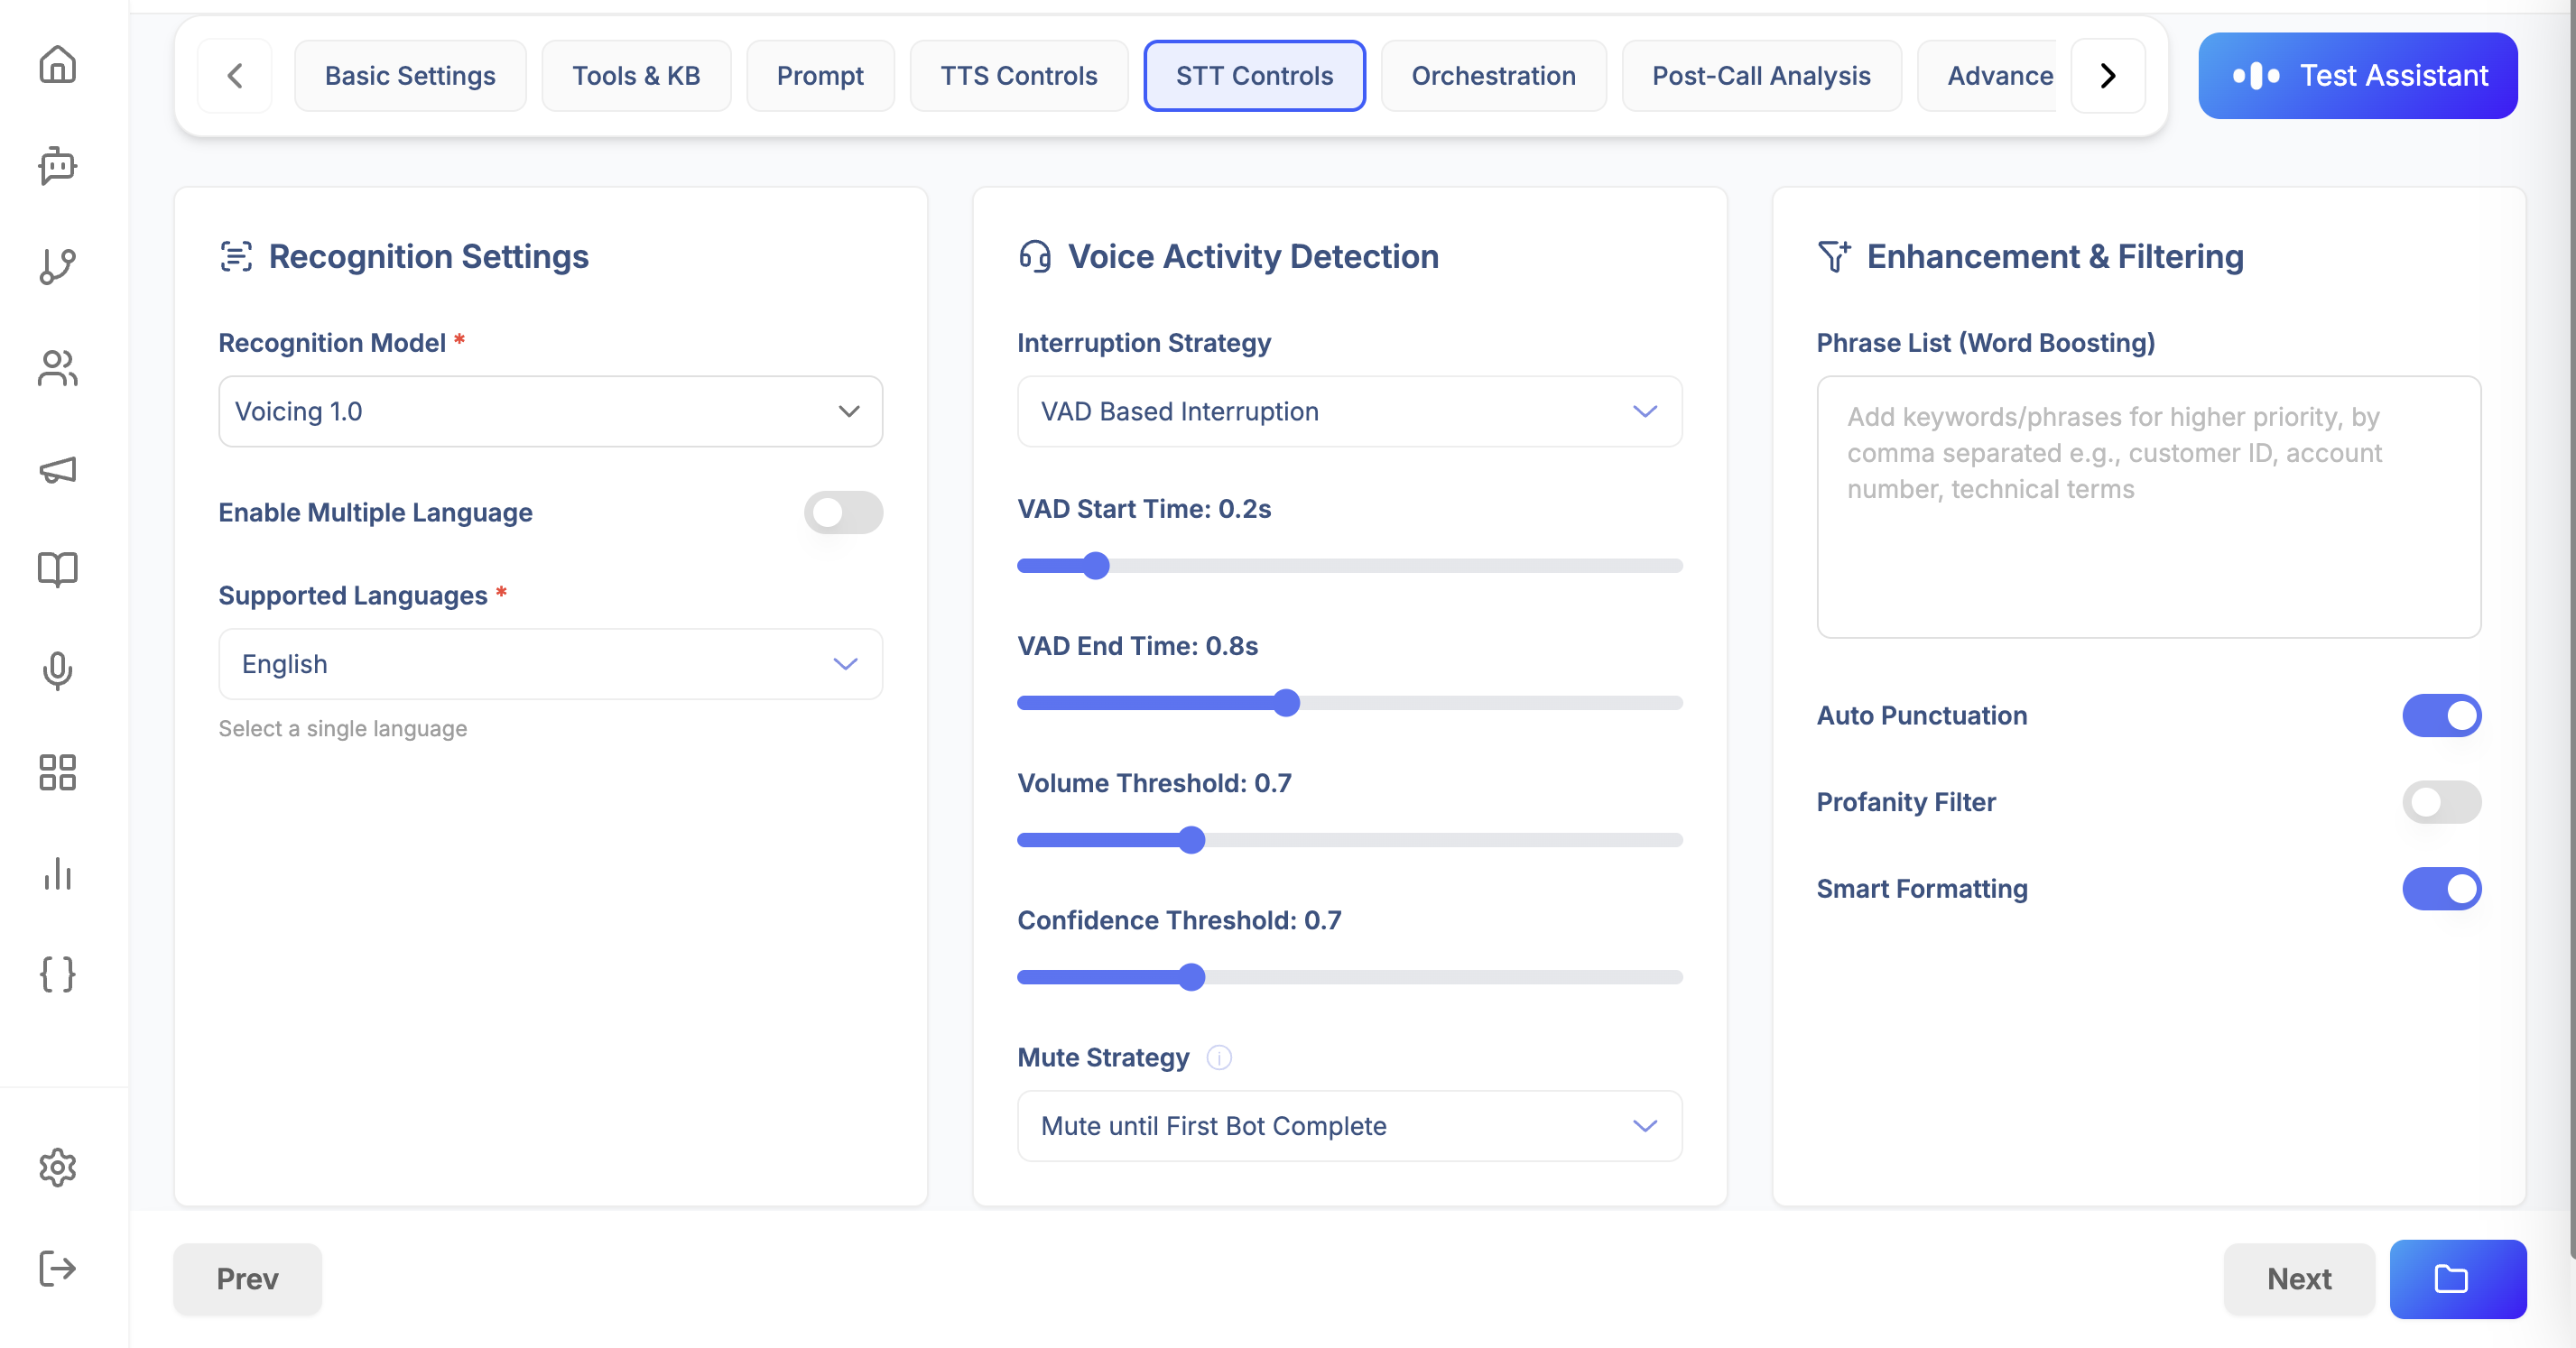Viewport: 2576px width, 1348px height.
Task: Enable Multiple Language toggle
Action: (x=842, y=512)
